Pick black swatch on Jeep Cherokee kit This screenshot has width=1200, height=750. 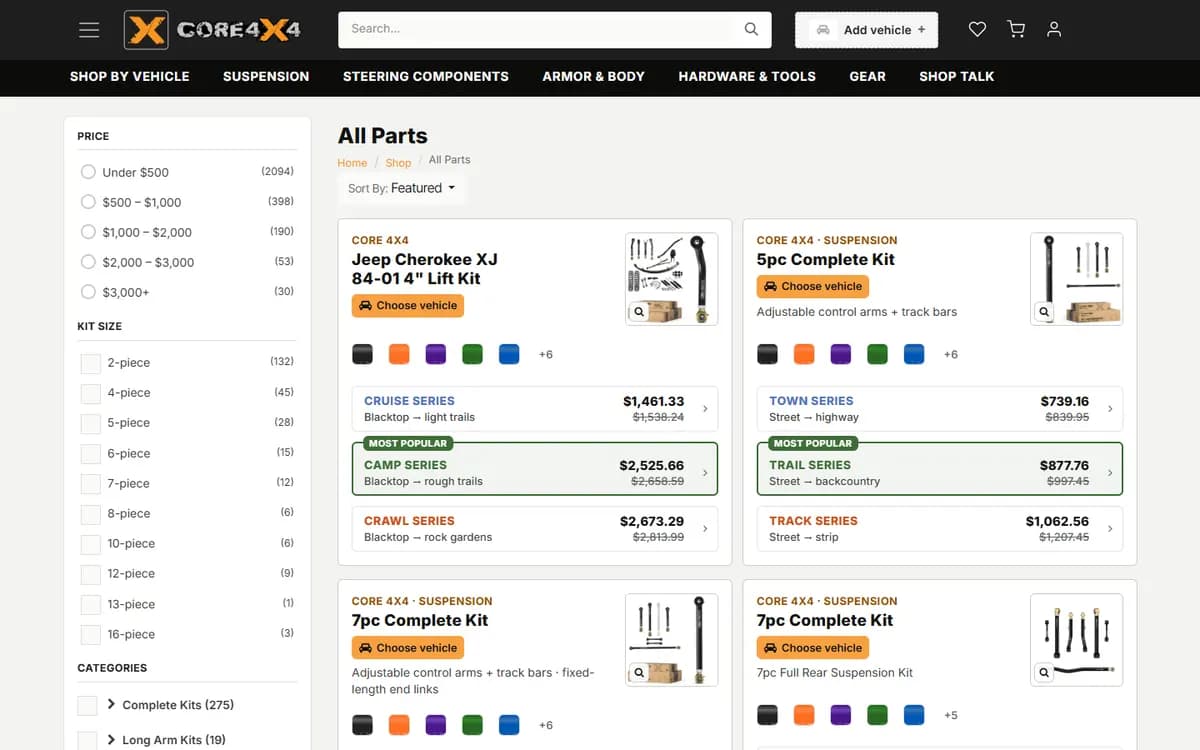[363, 354]
